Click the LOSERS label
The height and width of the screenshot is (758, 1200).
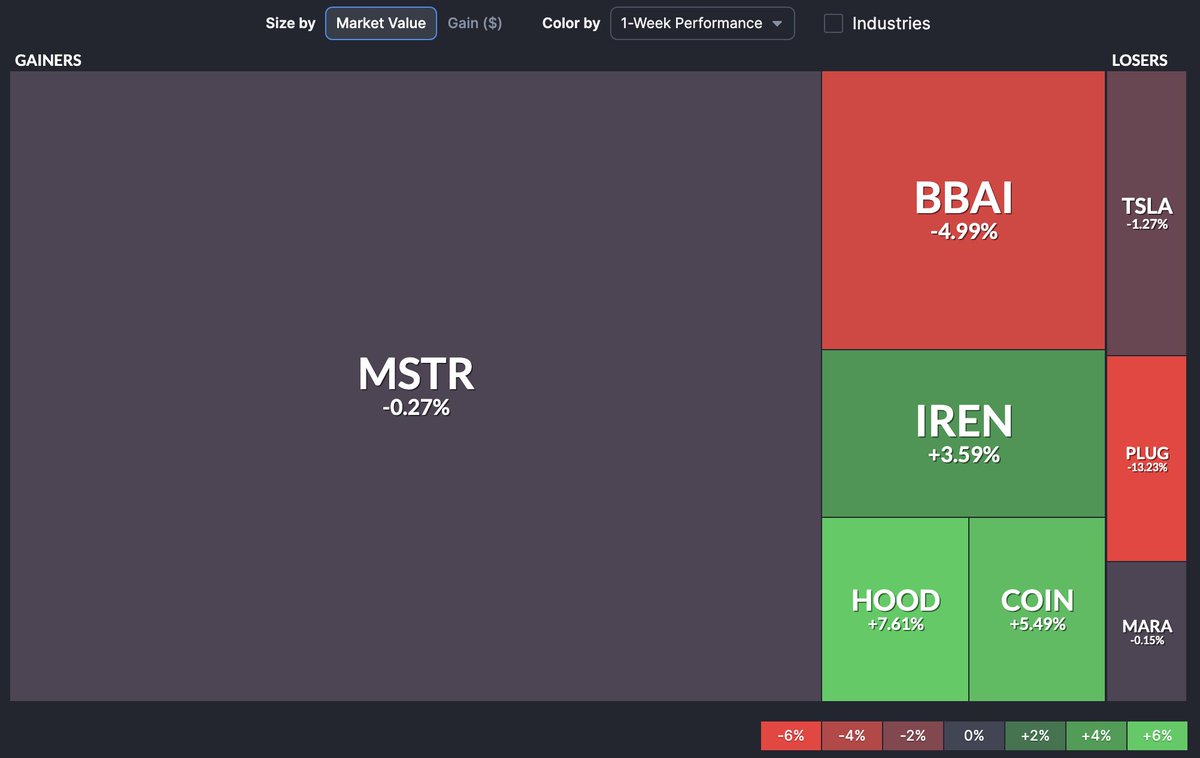(1140, 60)
